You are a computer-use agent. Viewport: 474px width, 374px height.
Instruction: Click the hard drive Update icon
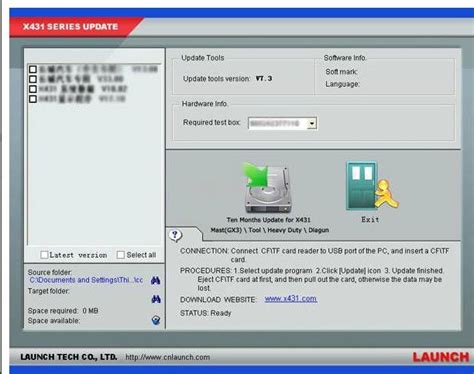tap(268, 188)
